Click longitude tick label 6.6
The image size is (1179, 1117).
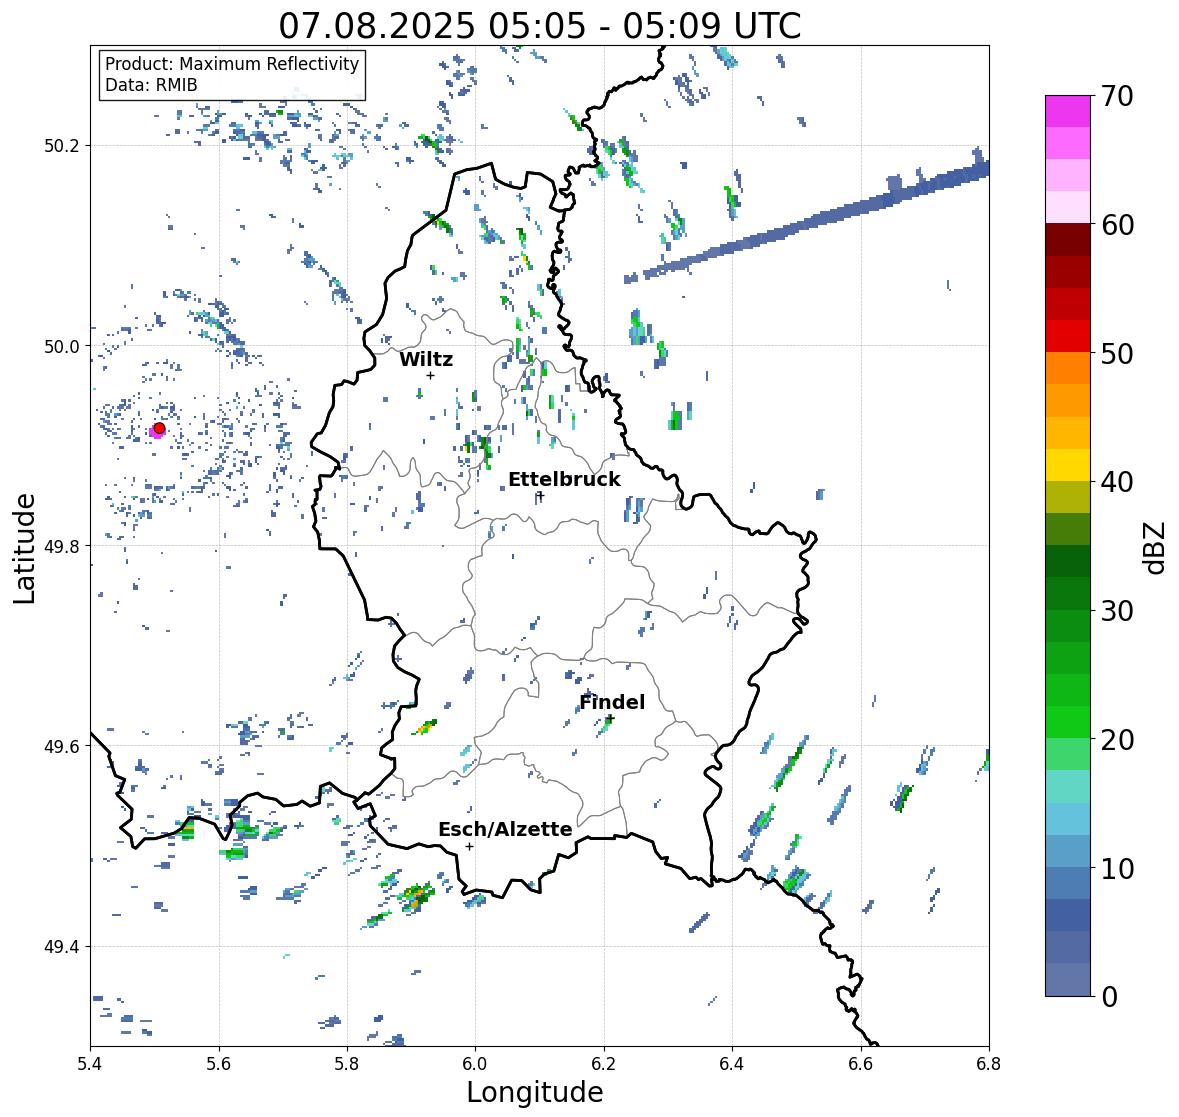coord(861,1063)
